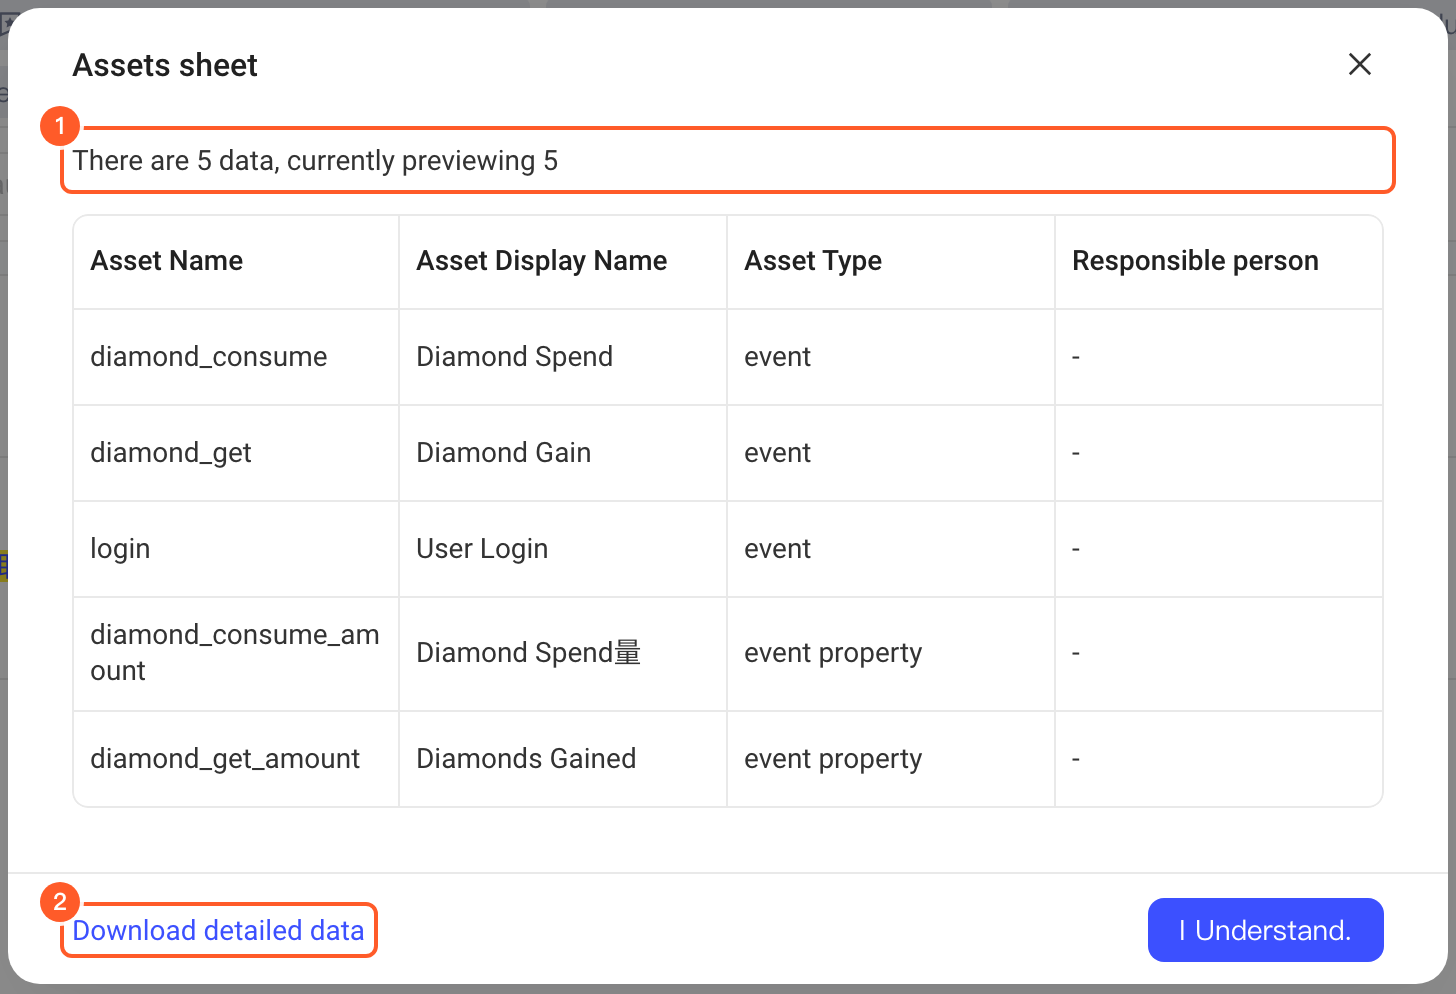Click the diamond_consume asset name cell

click(236, 357)
